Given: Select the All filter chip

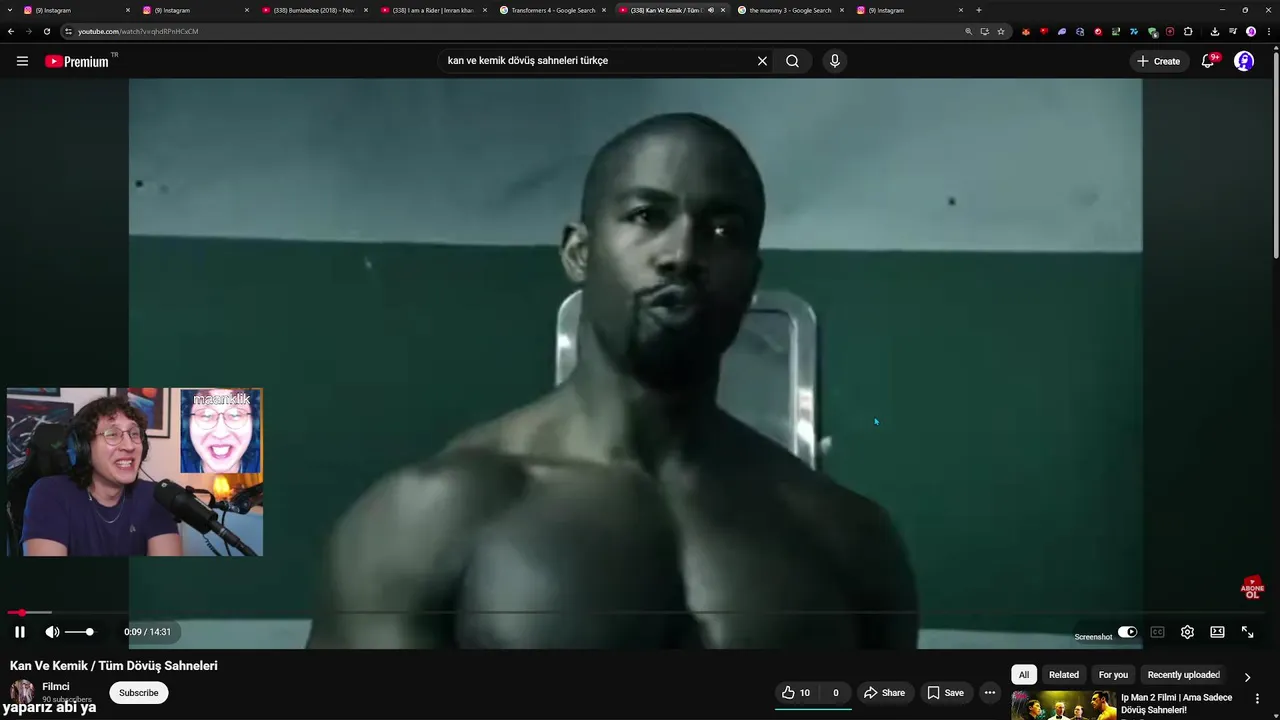Looking at the screenshot, I should (1023, 675).
